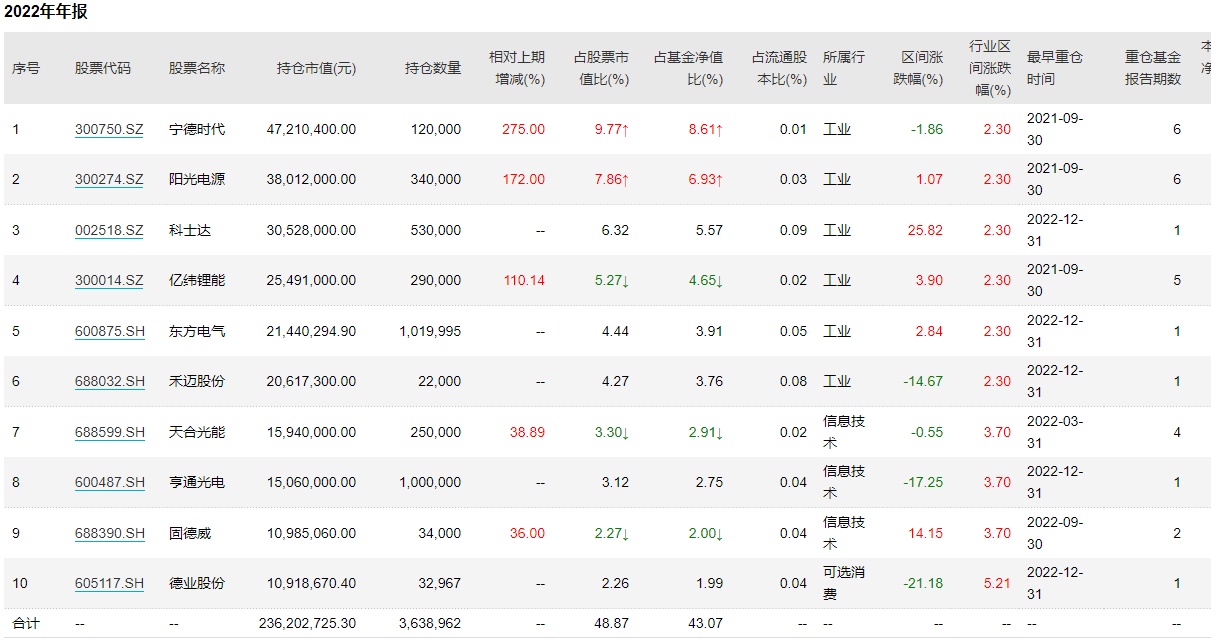Click the 所属行业 column header
Screen dimensions: 1211x641
pyautogui.click(x=844, y=68)
